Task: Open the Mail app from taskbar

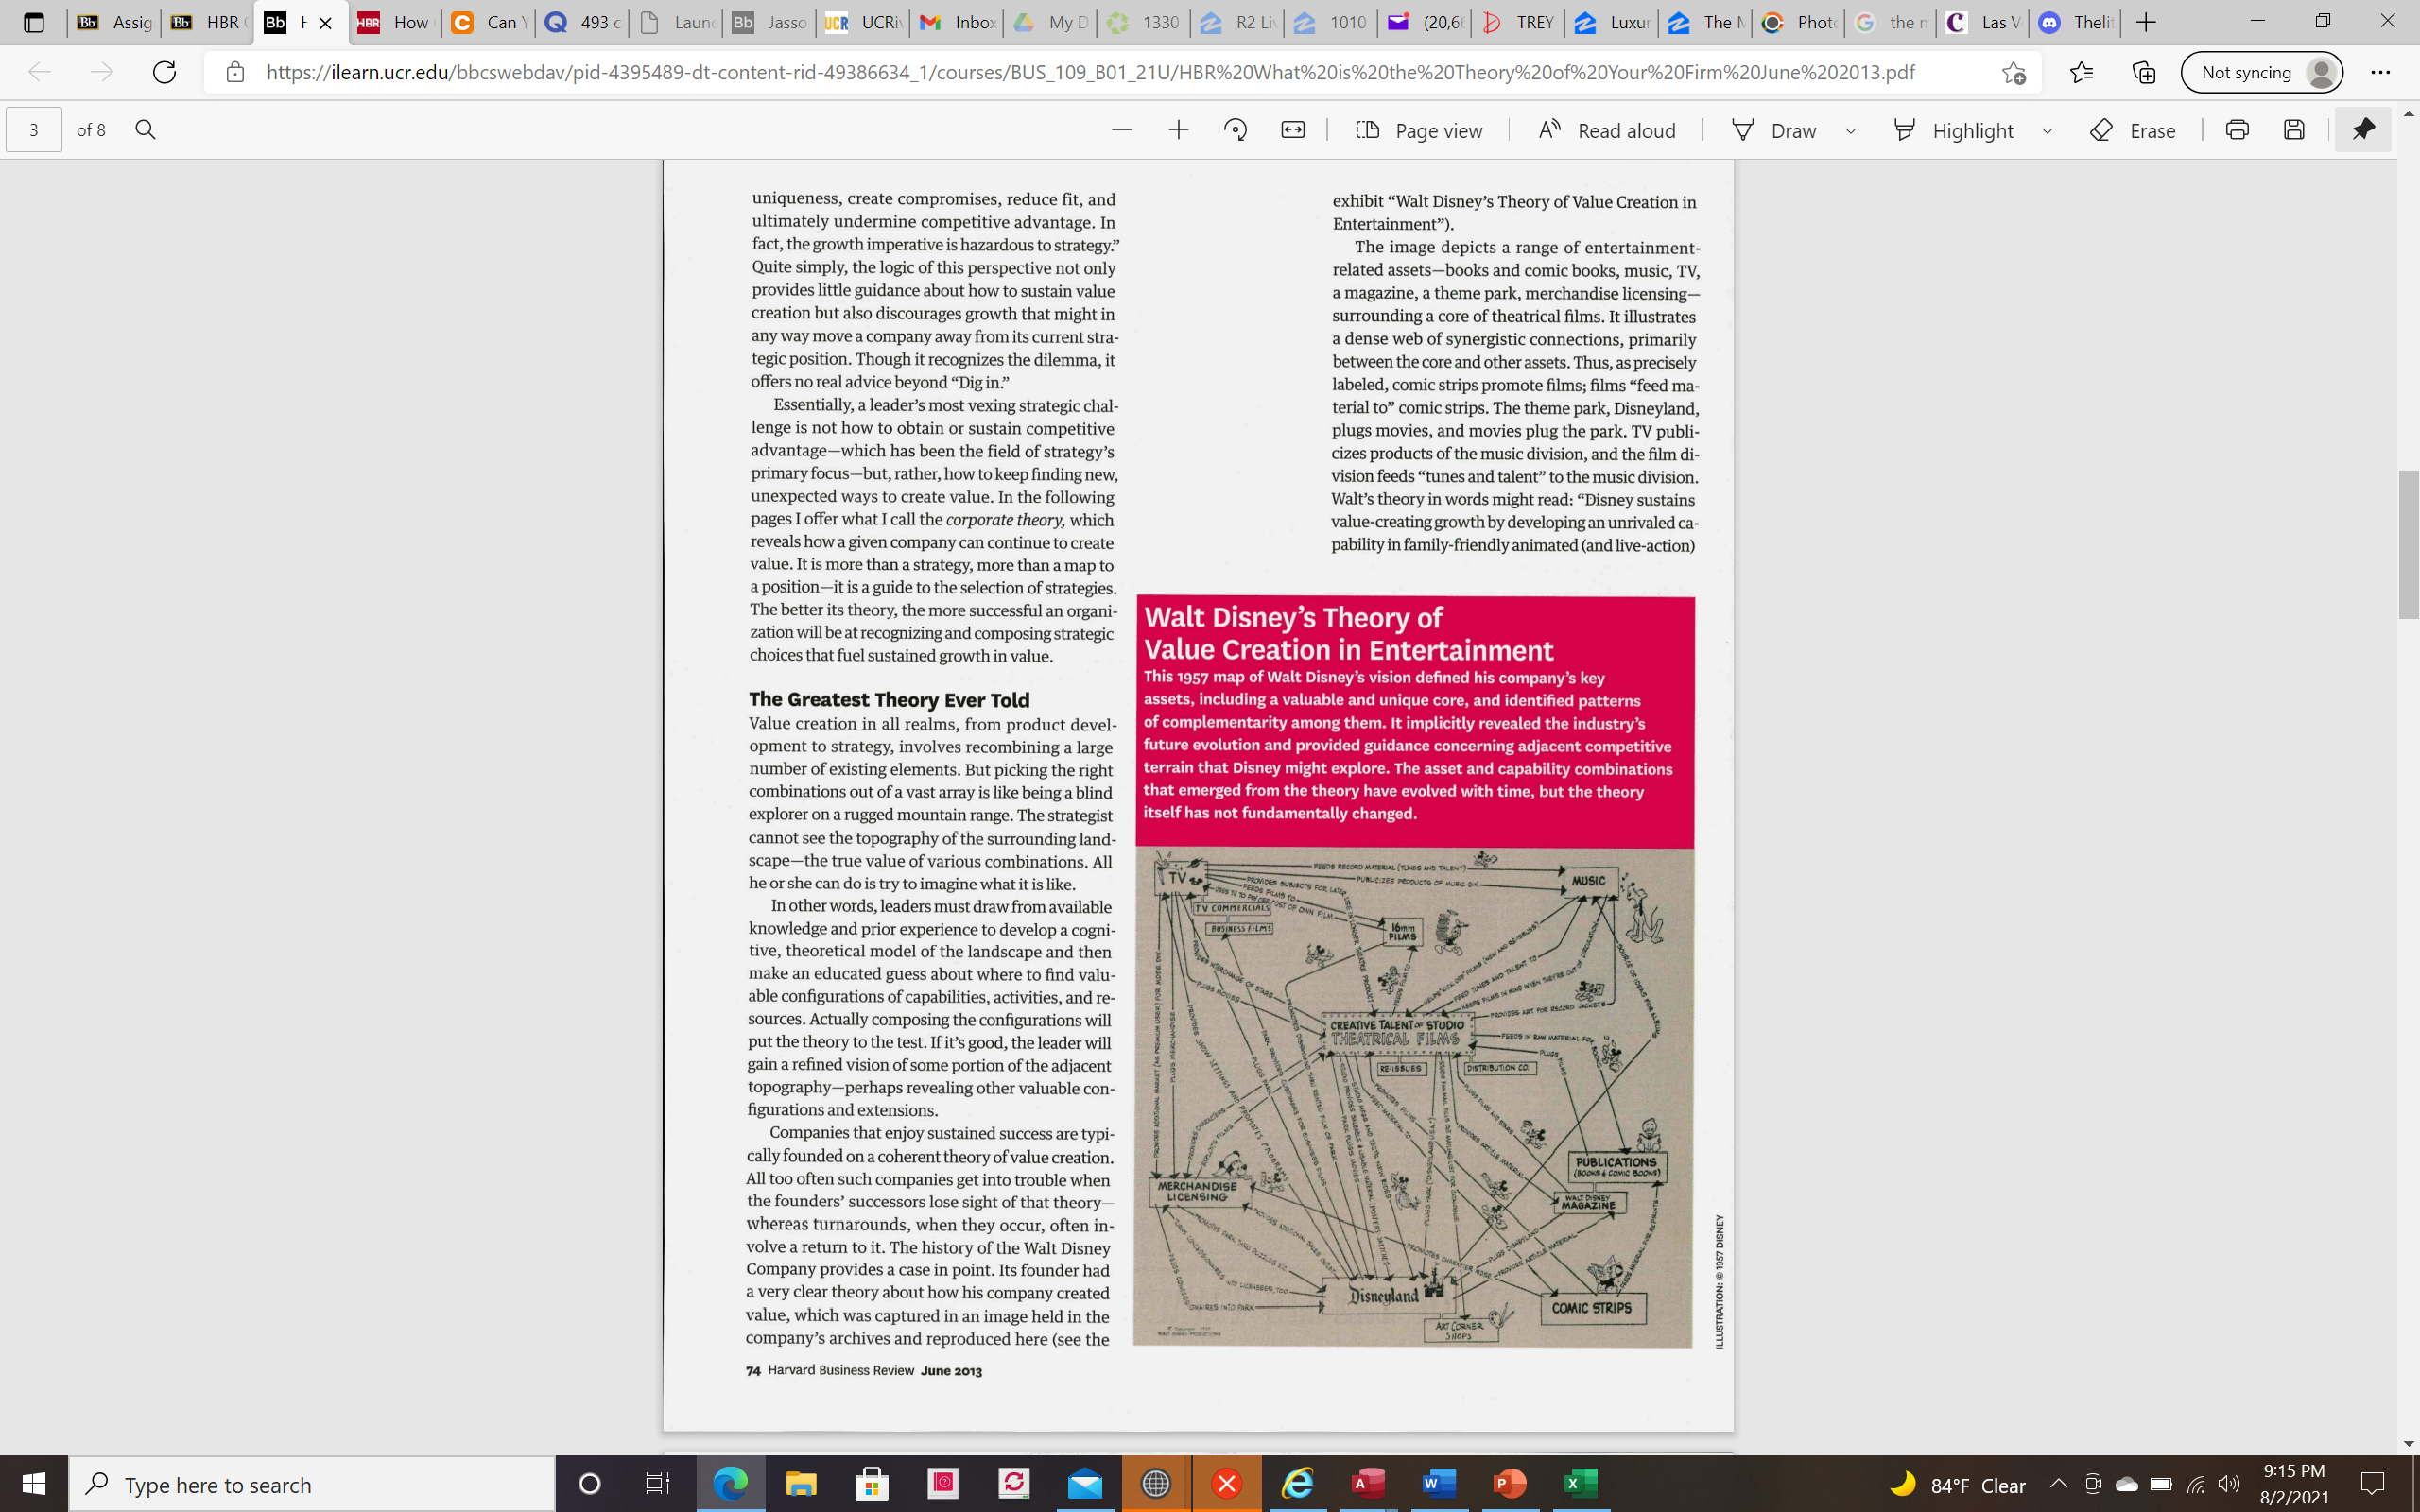Action: 1085,1484
